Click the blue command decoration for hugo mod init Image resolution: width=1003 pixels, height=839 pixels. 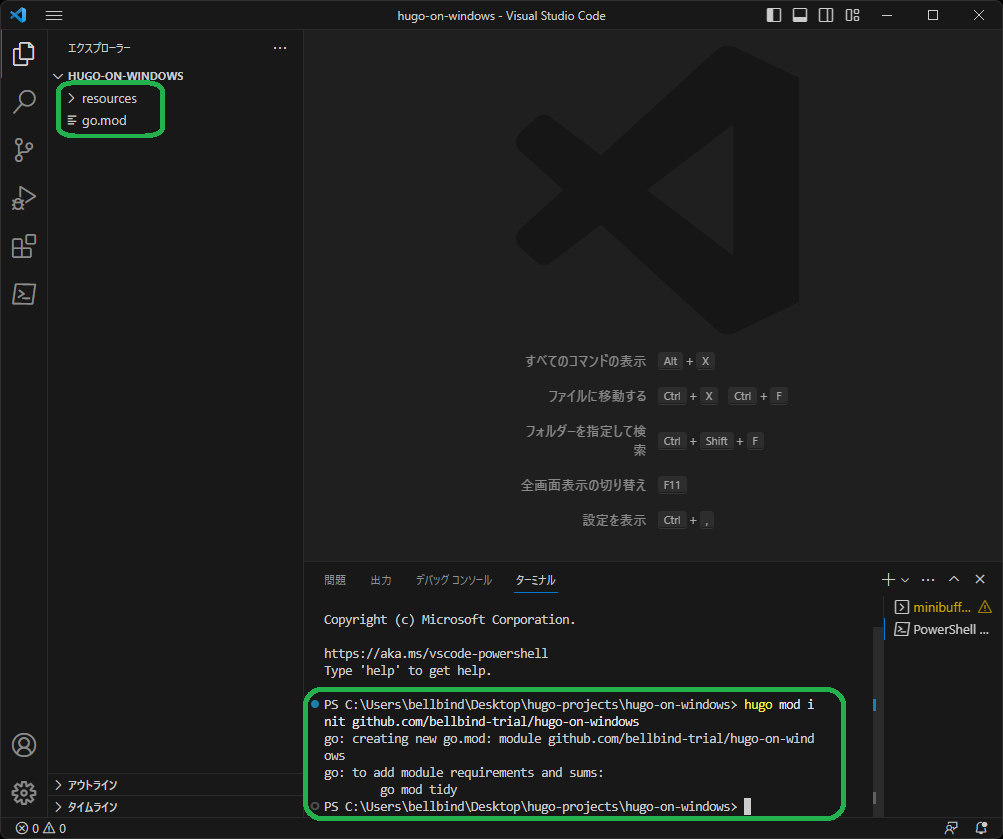315,704
